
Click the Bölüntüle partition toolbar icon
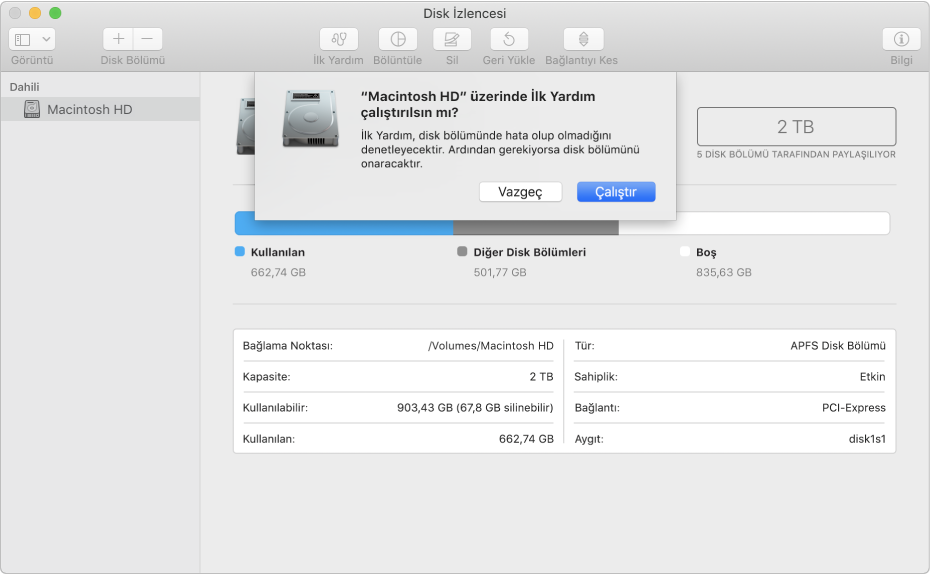(x=398, y=39)
